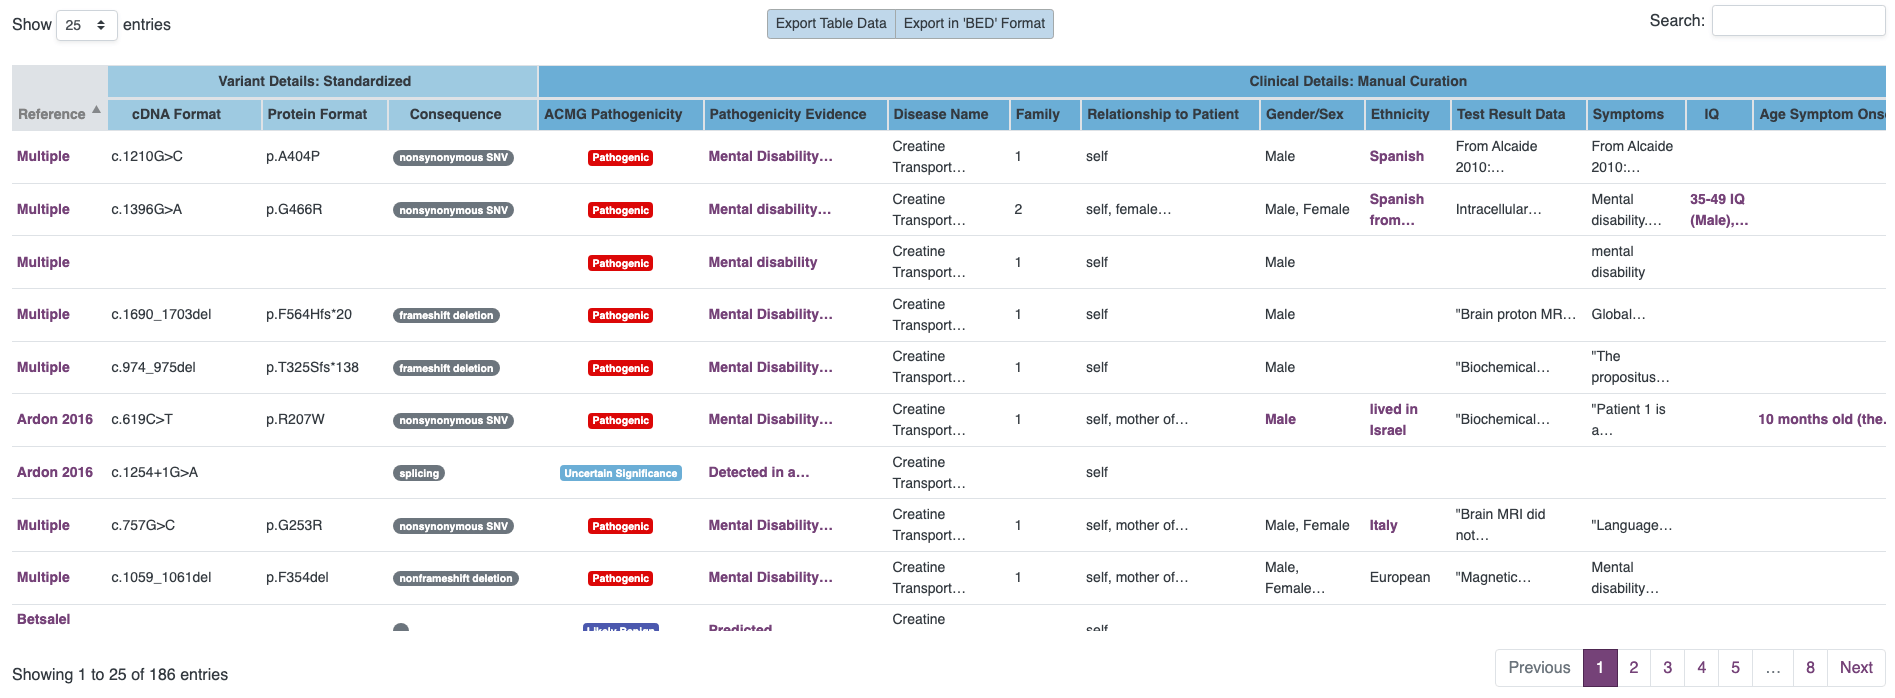Go to pagination page 3

click(x=1668, y=668)
